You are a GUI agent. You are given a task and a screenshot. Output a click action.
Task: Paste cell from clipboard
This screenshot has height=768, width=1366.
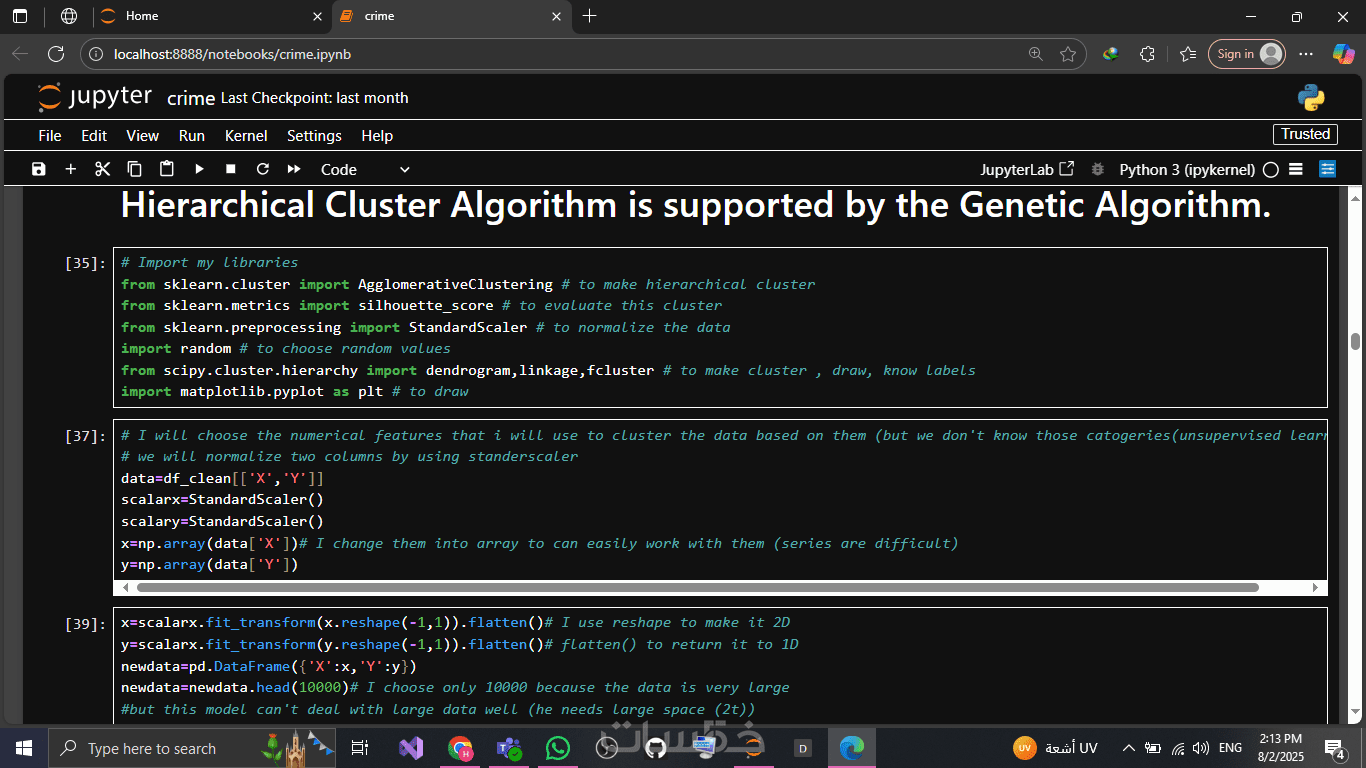coord(167,169)
